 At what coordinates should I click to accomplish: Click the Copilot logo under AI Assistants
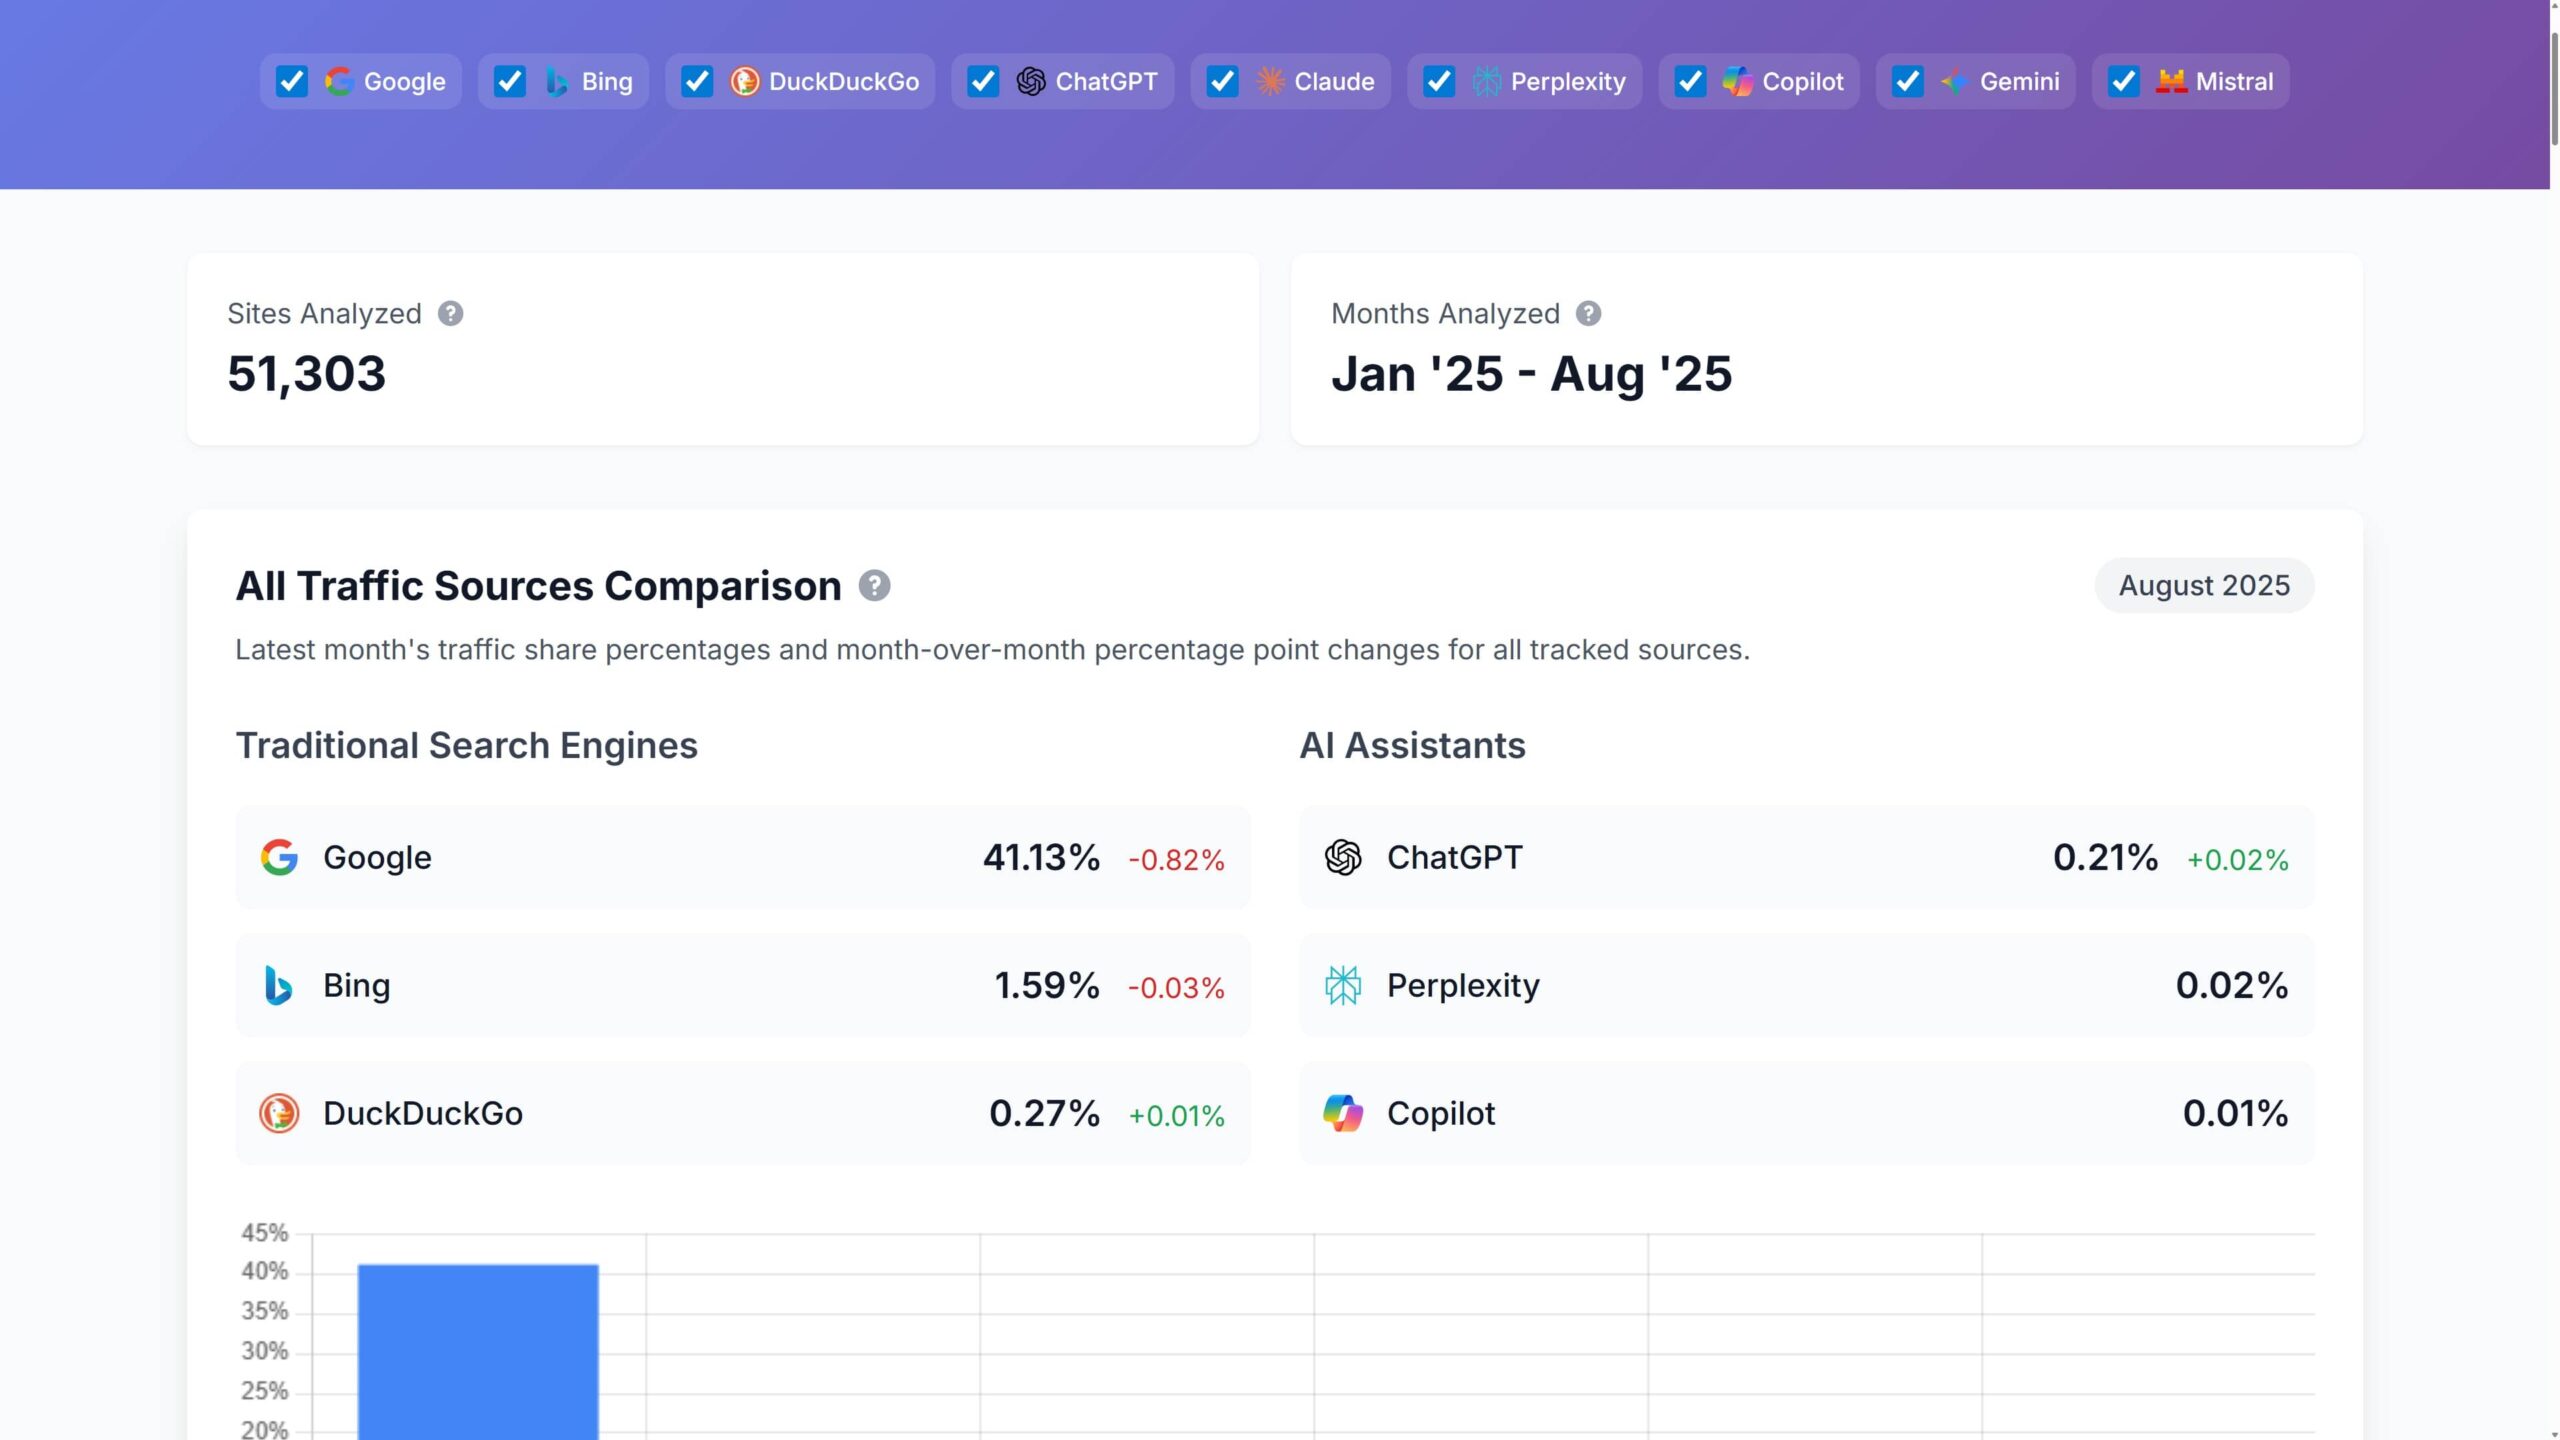click(x=1343, y=1114)
